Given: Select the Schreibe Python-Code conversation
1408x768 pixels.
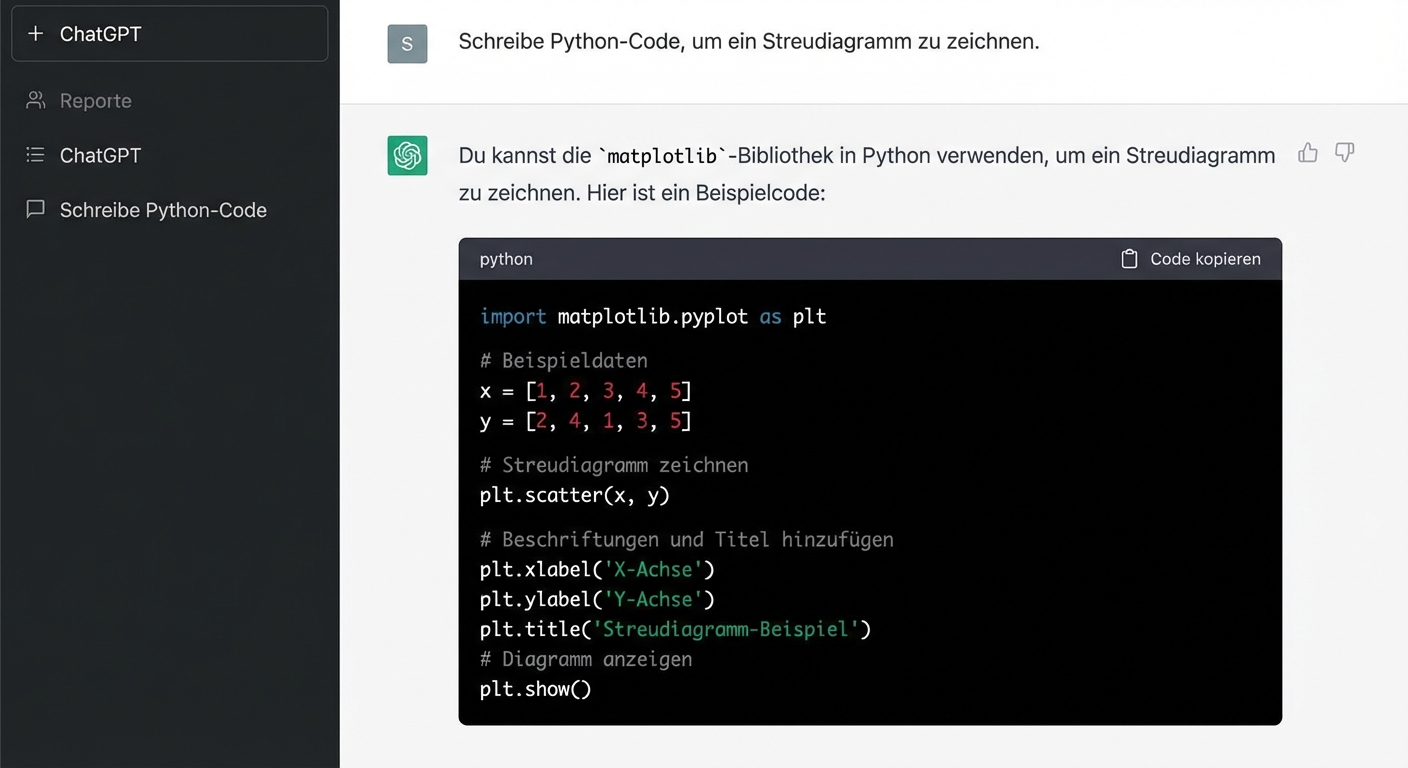Looking at the screenshot, I should (164, 210).
